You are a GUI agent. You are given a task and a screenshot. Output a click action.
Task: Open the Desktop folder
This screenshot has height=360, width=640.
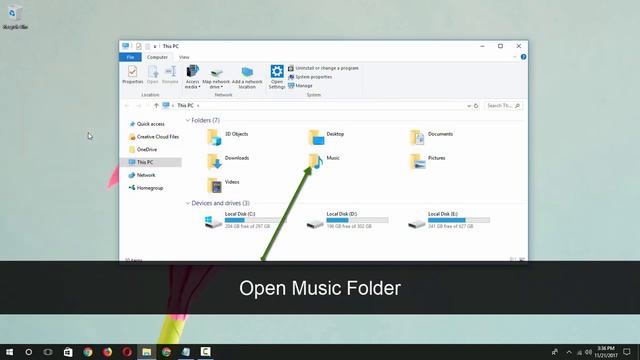pos(326,137)
